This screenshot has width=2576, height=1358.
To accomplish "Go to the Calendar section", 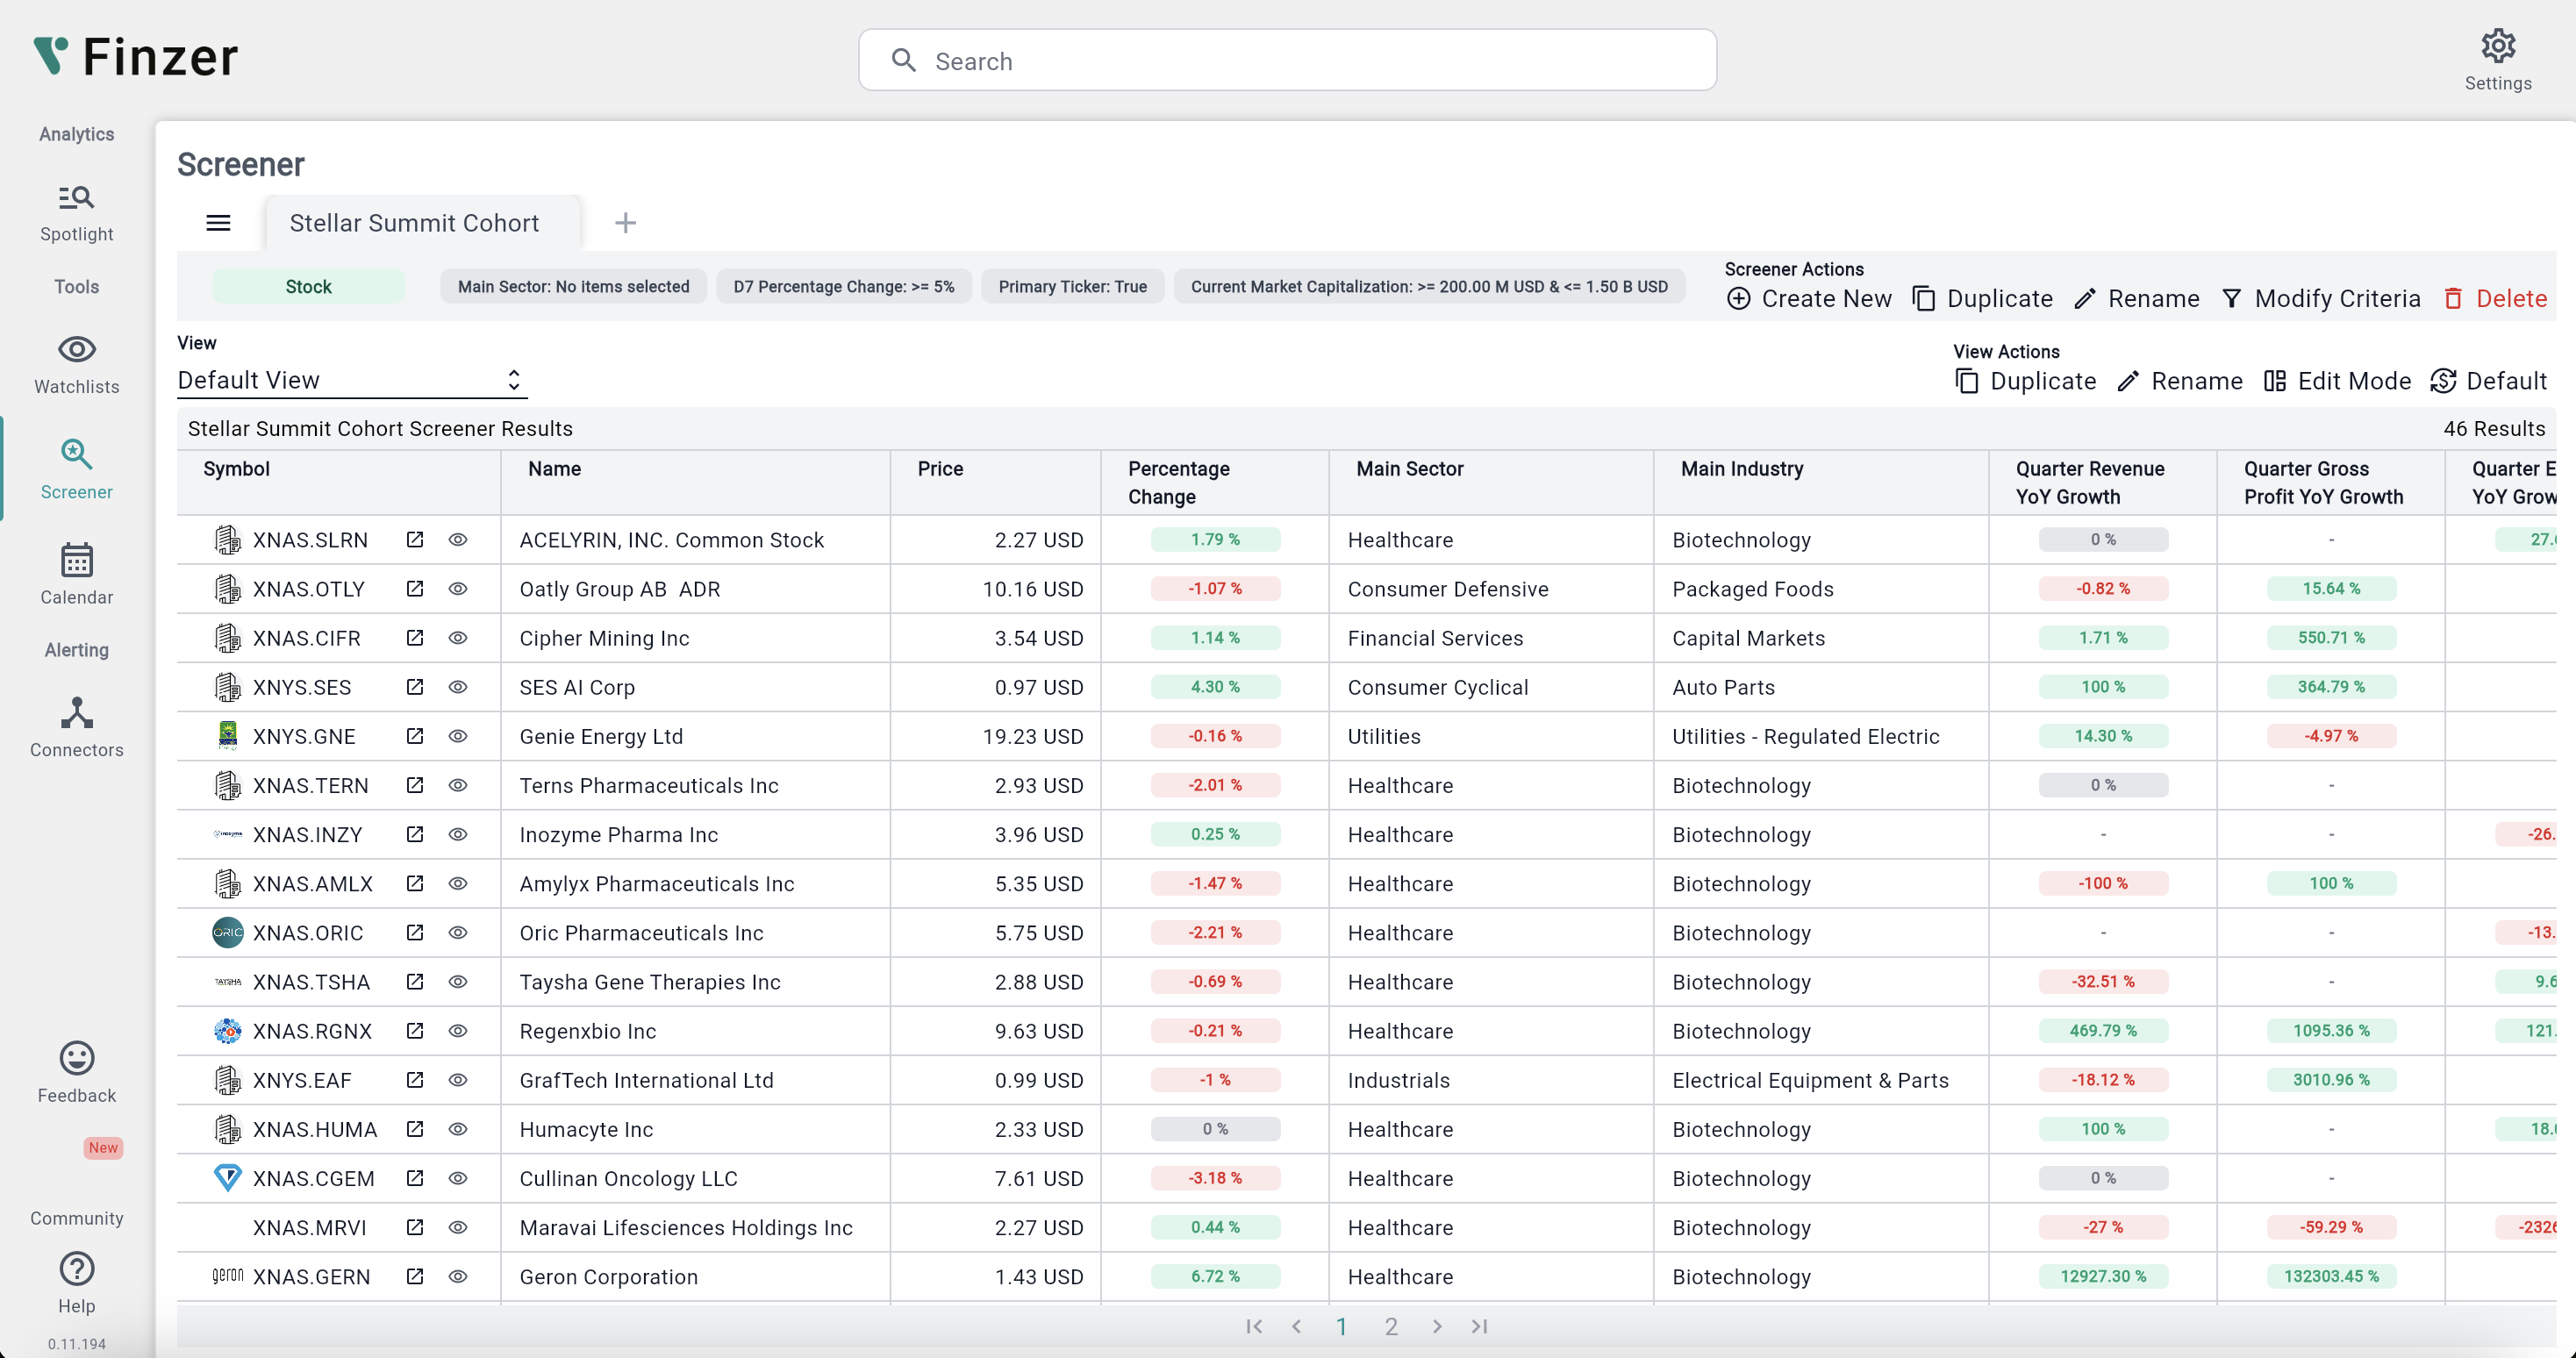I will tap(76, 574).
